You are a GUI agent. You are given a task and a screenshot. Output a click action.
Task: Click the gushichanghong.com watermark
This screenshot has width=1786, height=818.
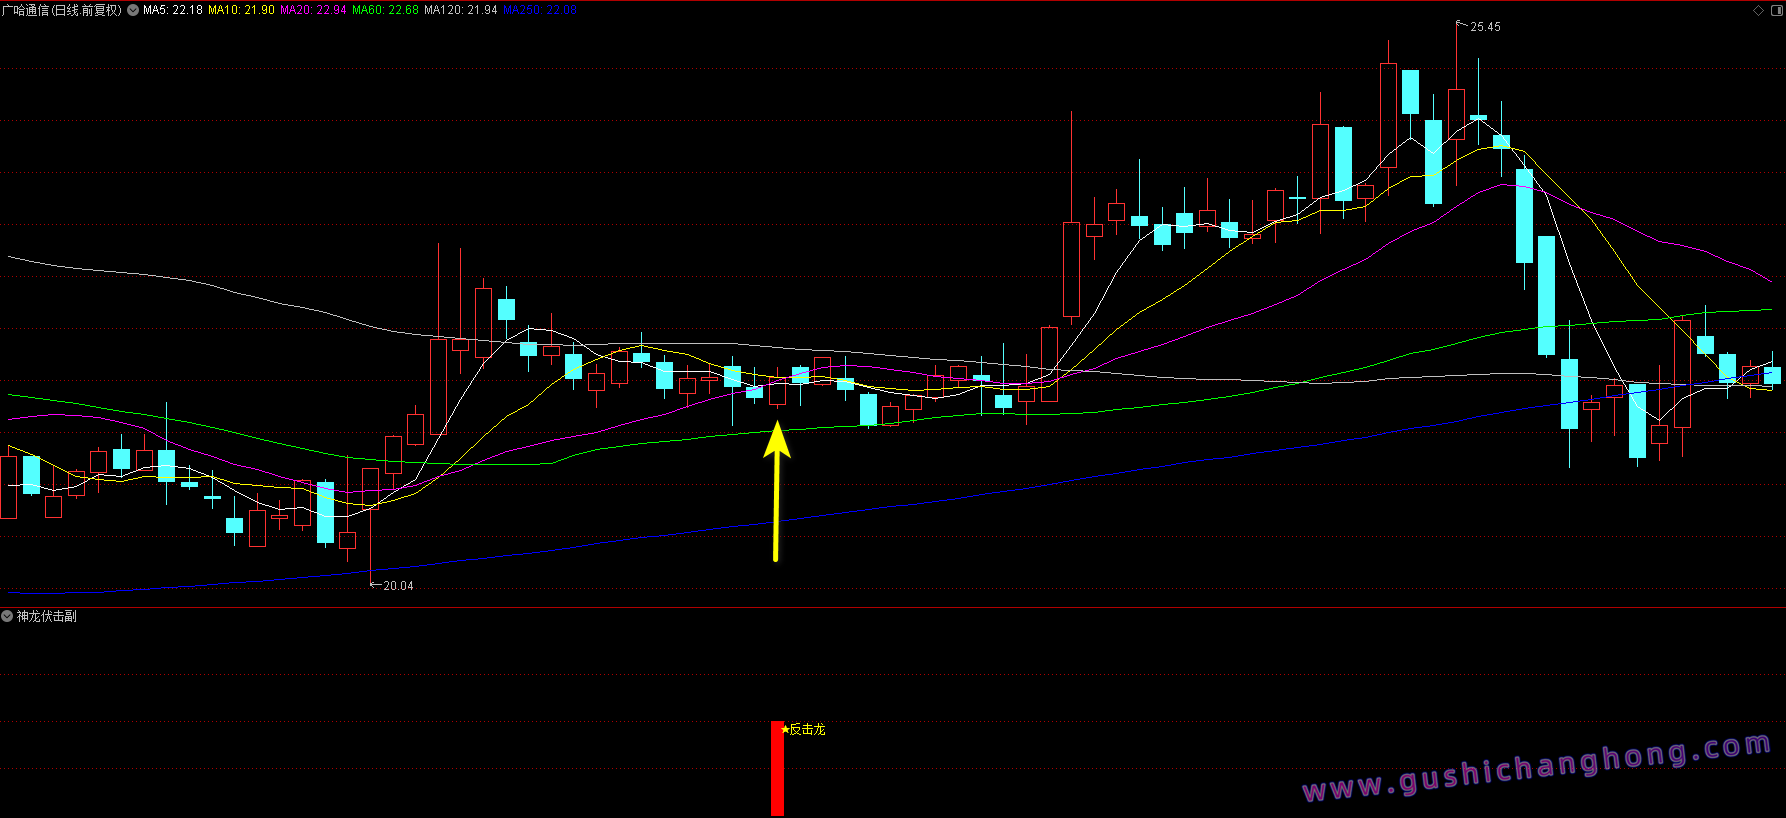(x=1536, y=768)
